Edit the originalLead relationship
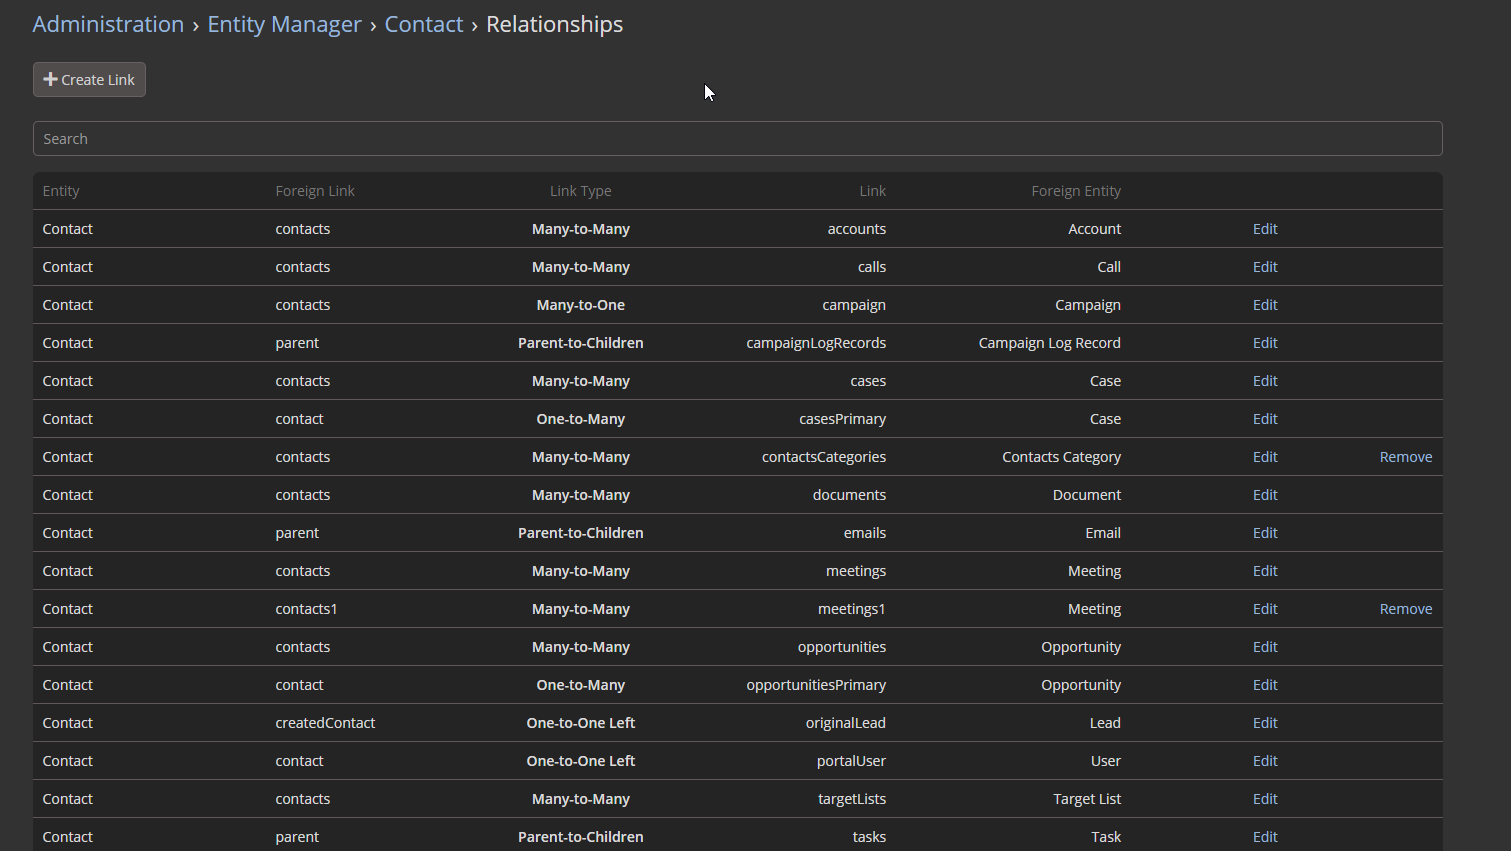1511x851 pixels. tap(1264, 723)
